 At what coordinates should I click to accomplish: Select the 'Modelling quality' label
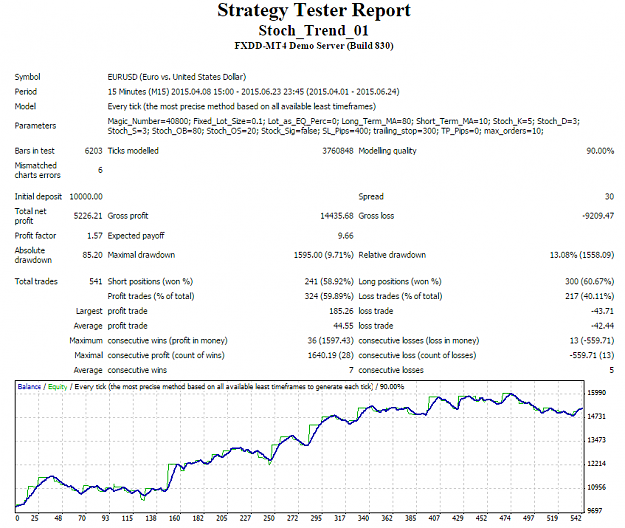(387, 151)
